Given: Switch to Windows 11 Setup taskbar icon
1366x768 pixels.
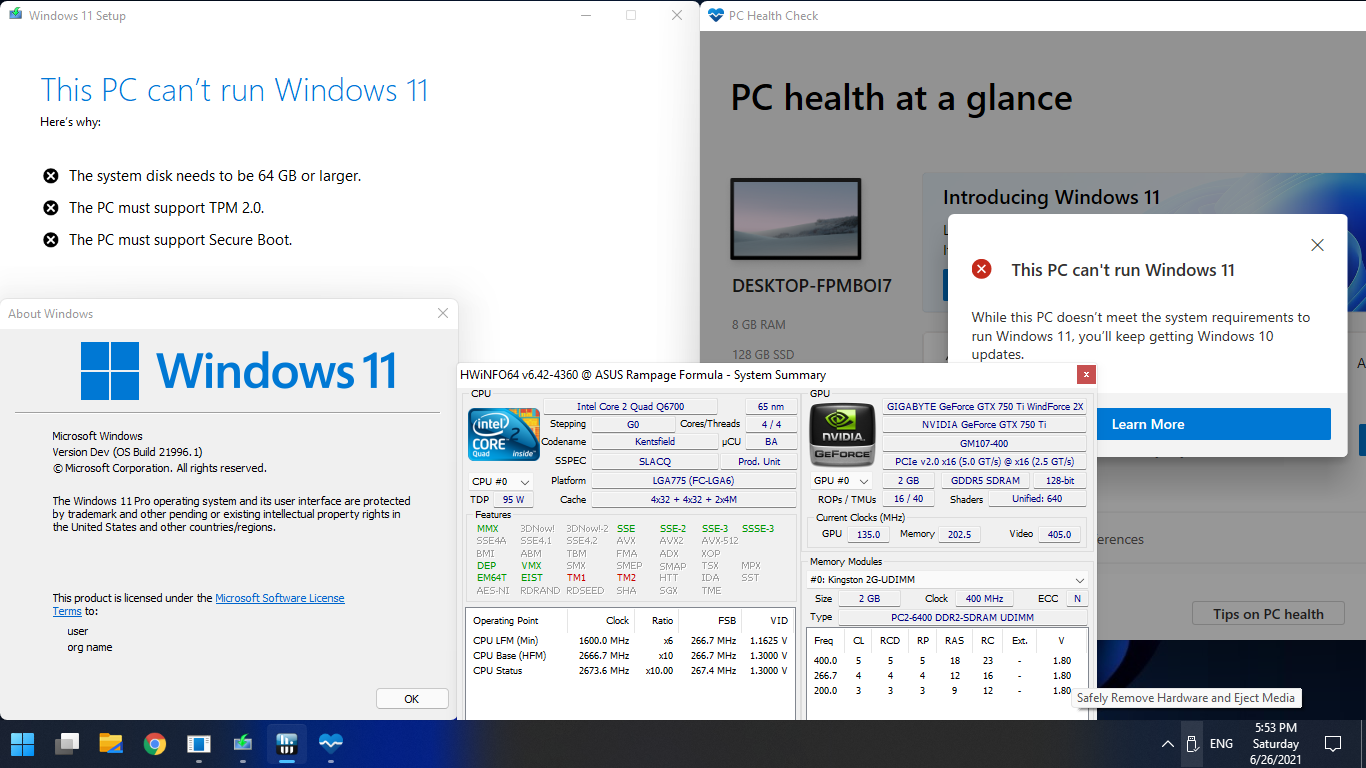Looking at the screenshot, I should [x=243, y=744].
